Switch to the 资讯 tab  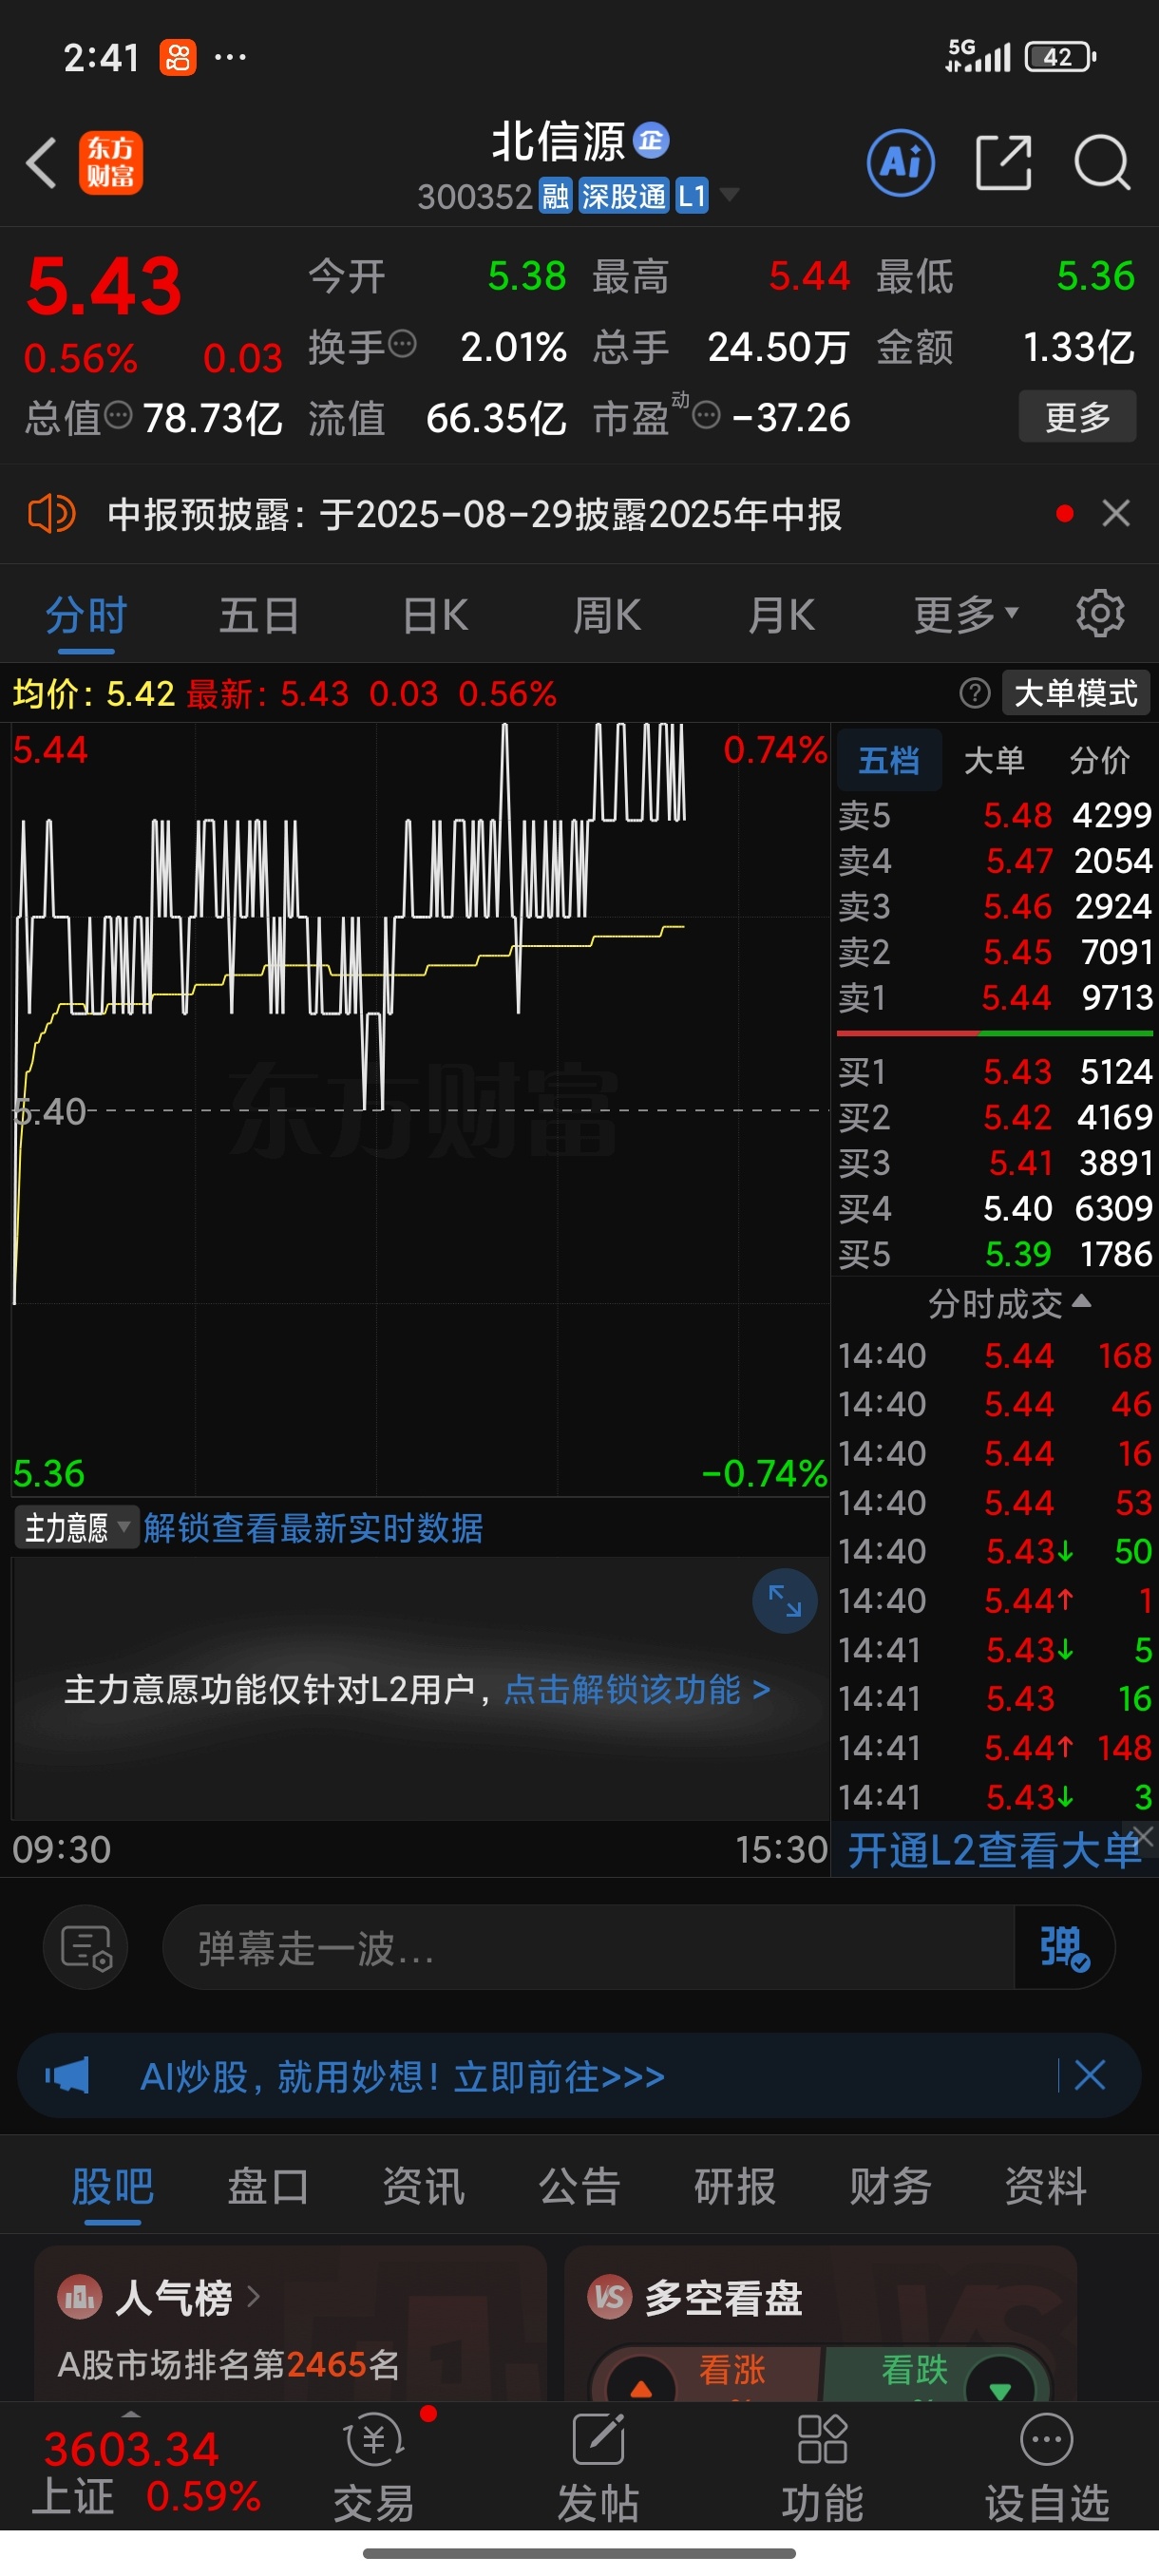(424, 2187)
